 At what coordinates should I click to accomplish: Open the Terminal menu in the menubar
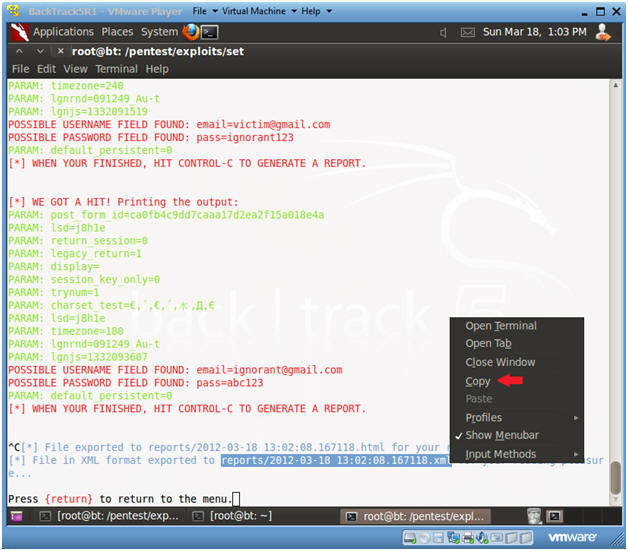point(117,69)
